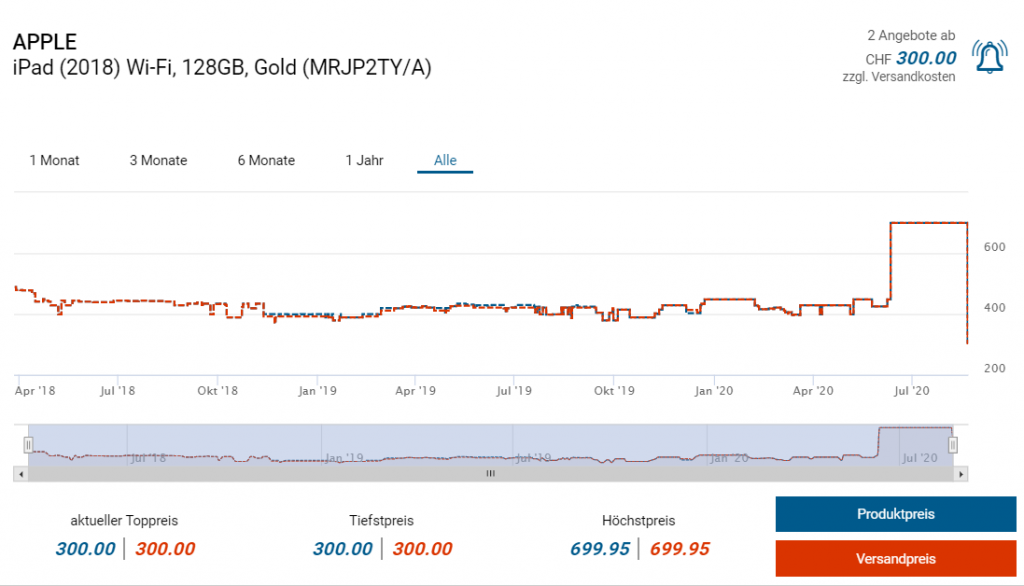
Task: Click the scrollbar thumb grip
Action: (x=490, y=474)
